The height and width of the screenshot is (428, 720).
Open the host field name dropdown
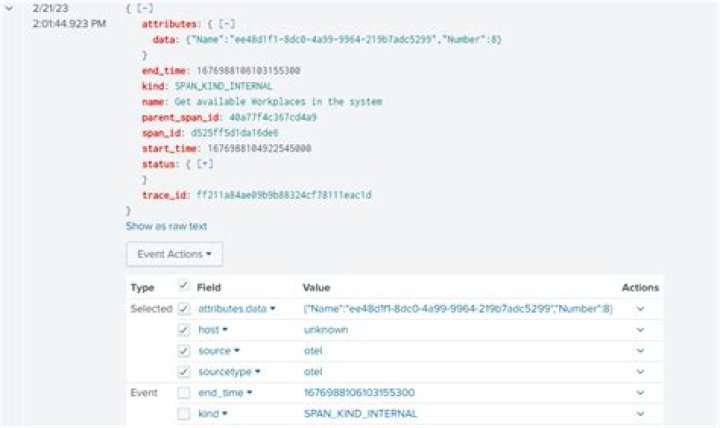[213, 330]
